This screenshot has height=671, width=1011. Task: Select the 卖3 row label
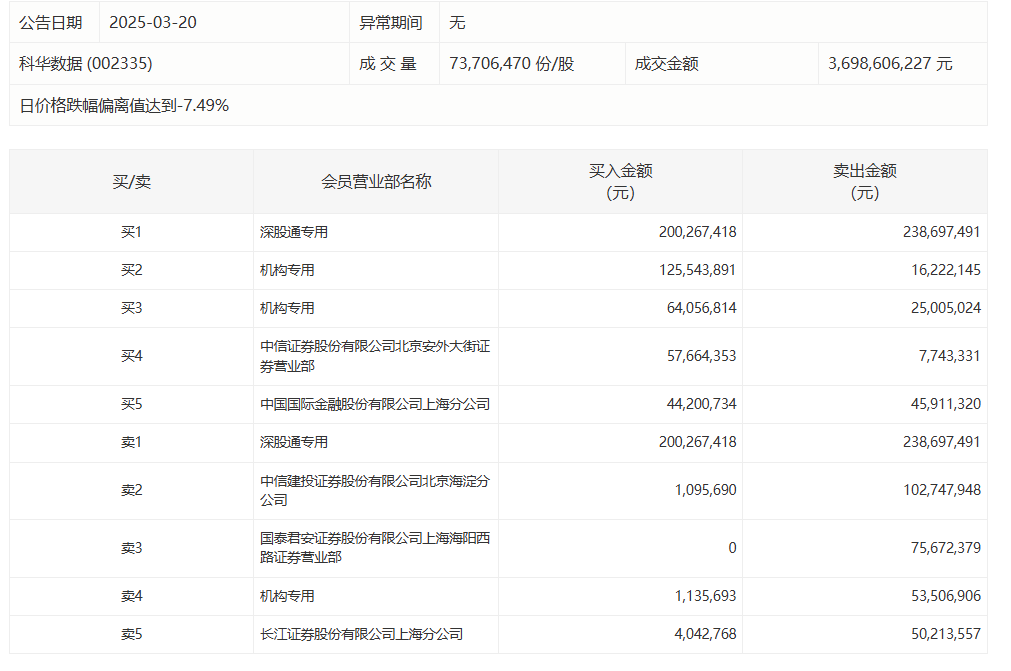(132, 548)
